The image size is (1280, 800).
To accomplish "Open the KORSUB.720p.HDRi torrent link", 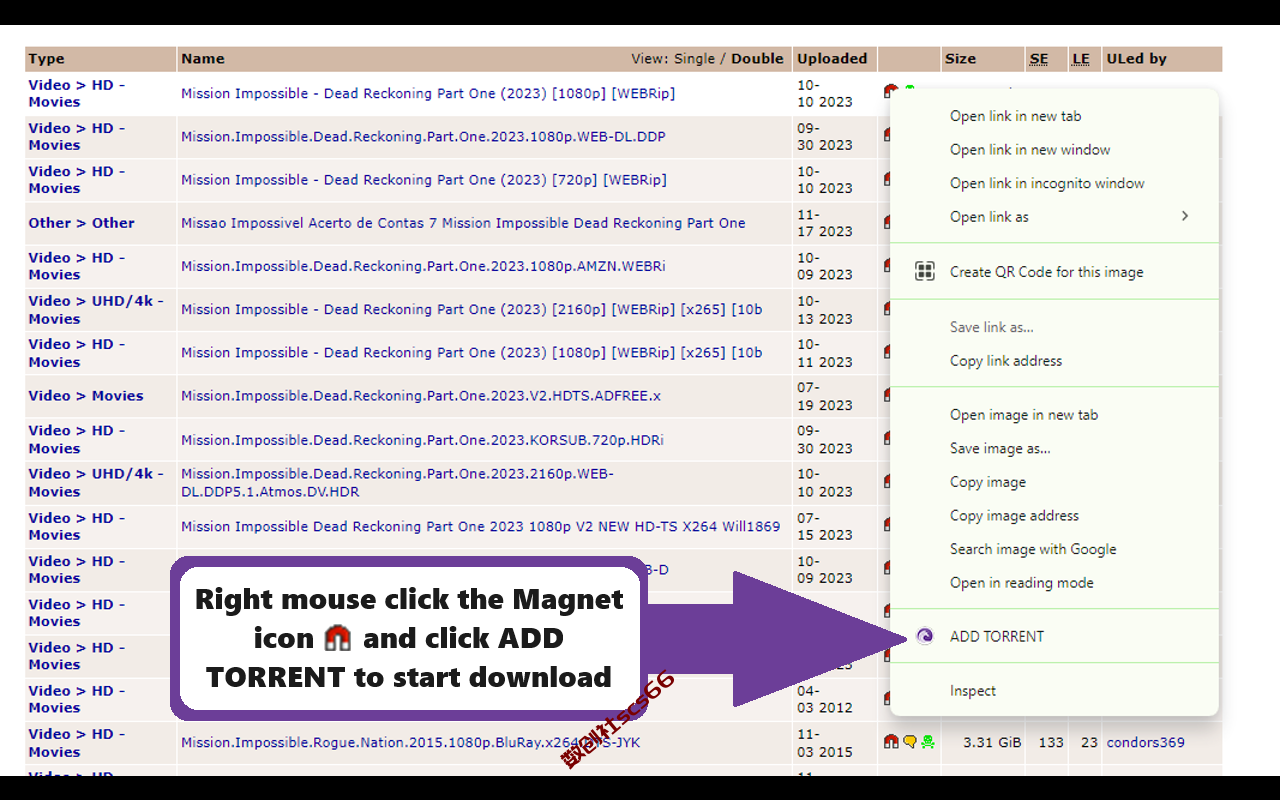I will point(422,440).
